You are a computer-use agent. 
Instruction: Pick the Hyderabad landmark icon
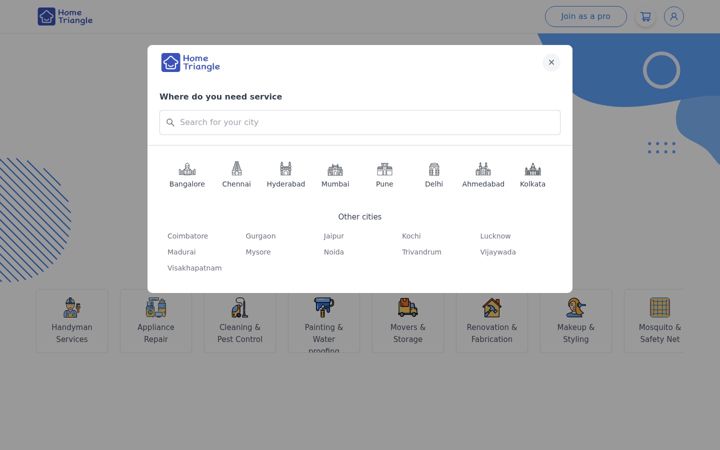point(286,169)
